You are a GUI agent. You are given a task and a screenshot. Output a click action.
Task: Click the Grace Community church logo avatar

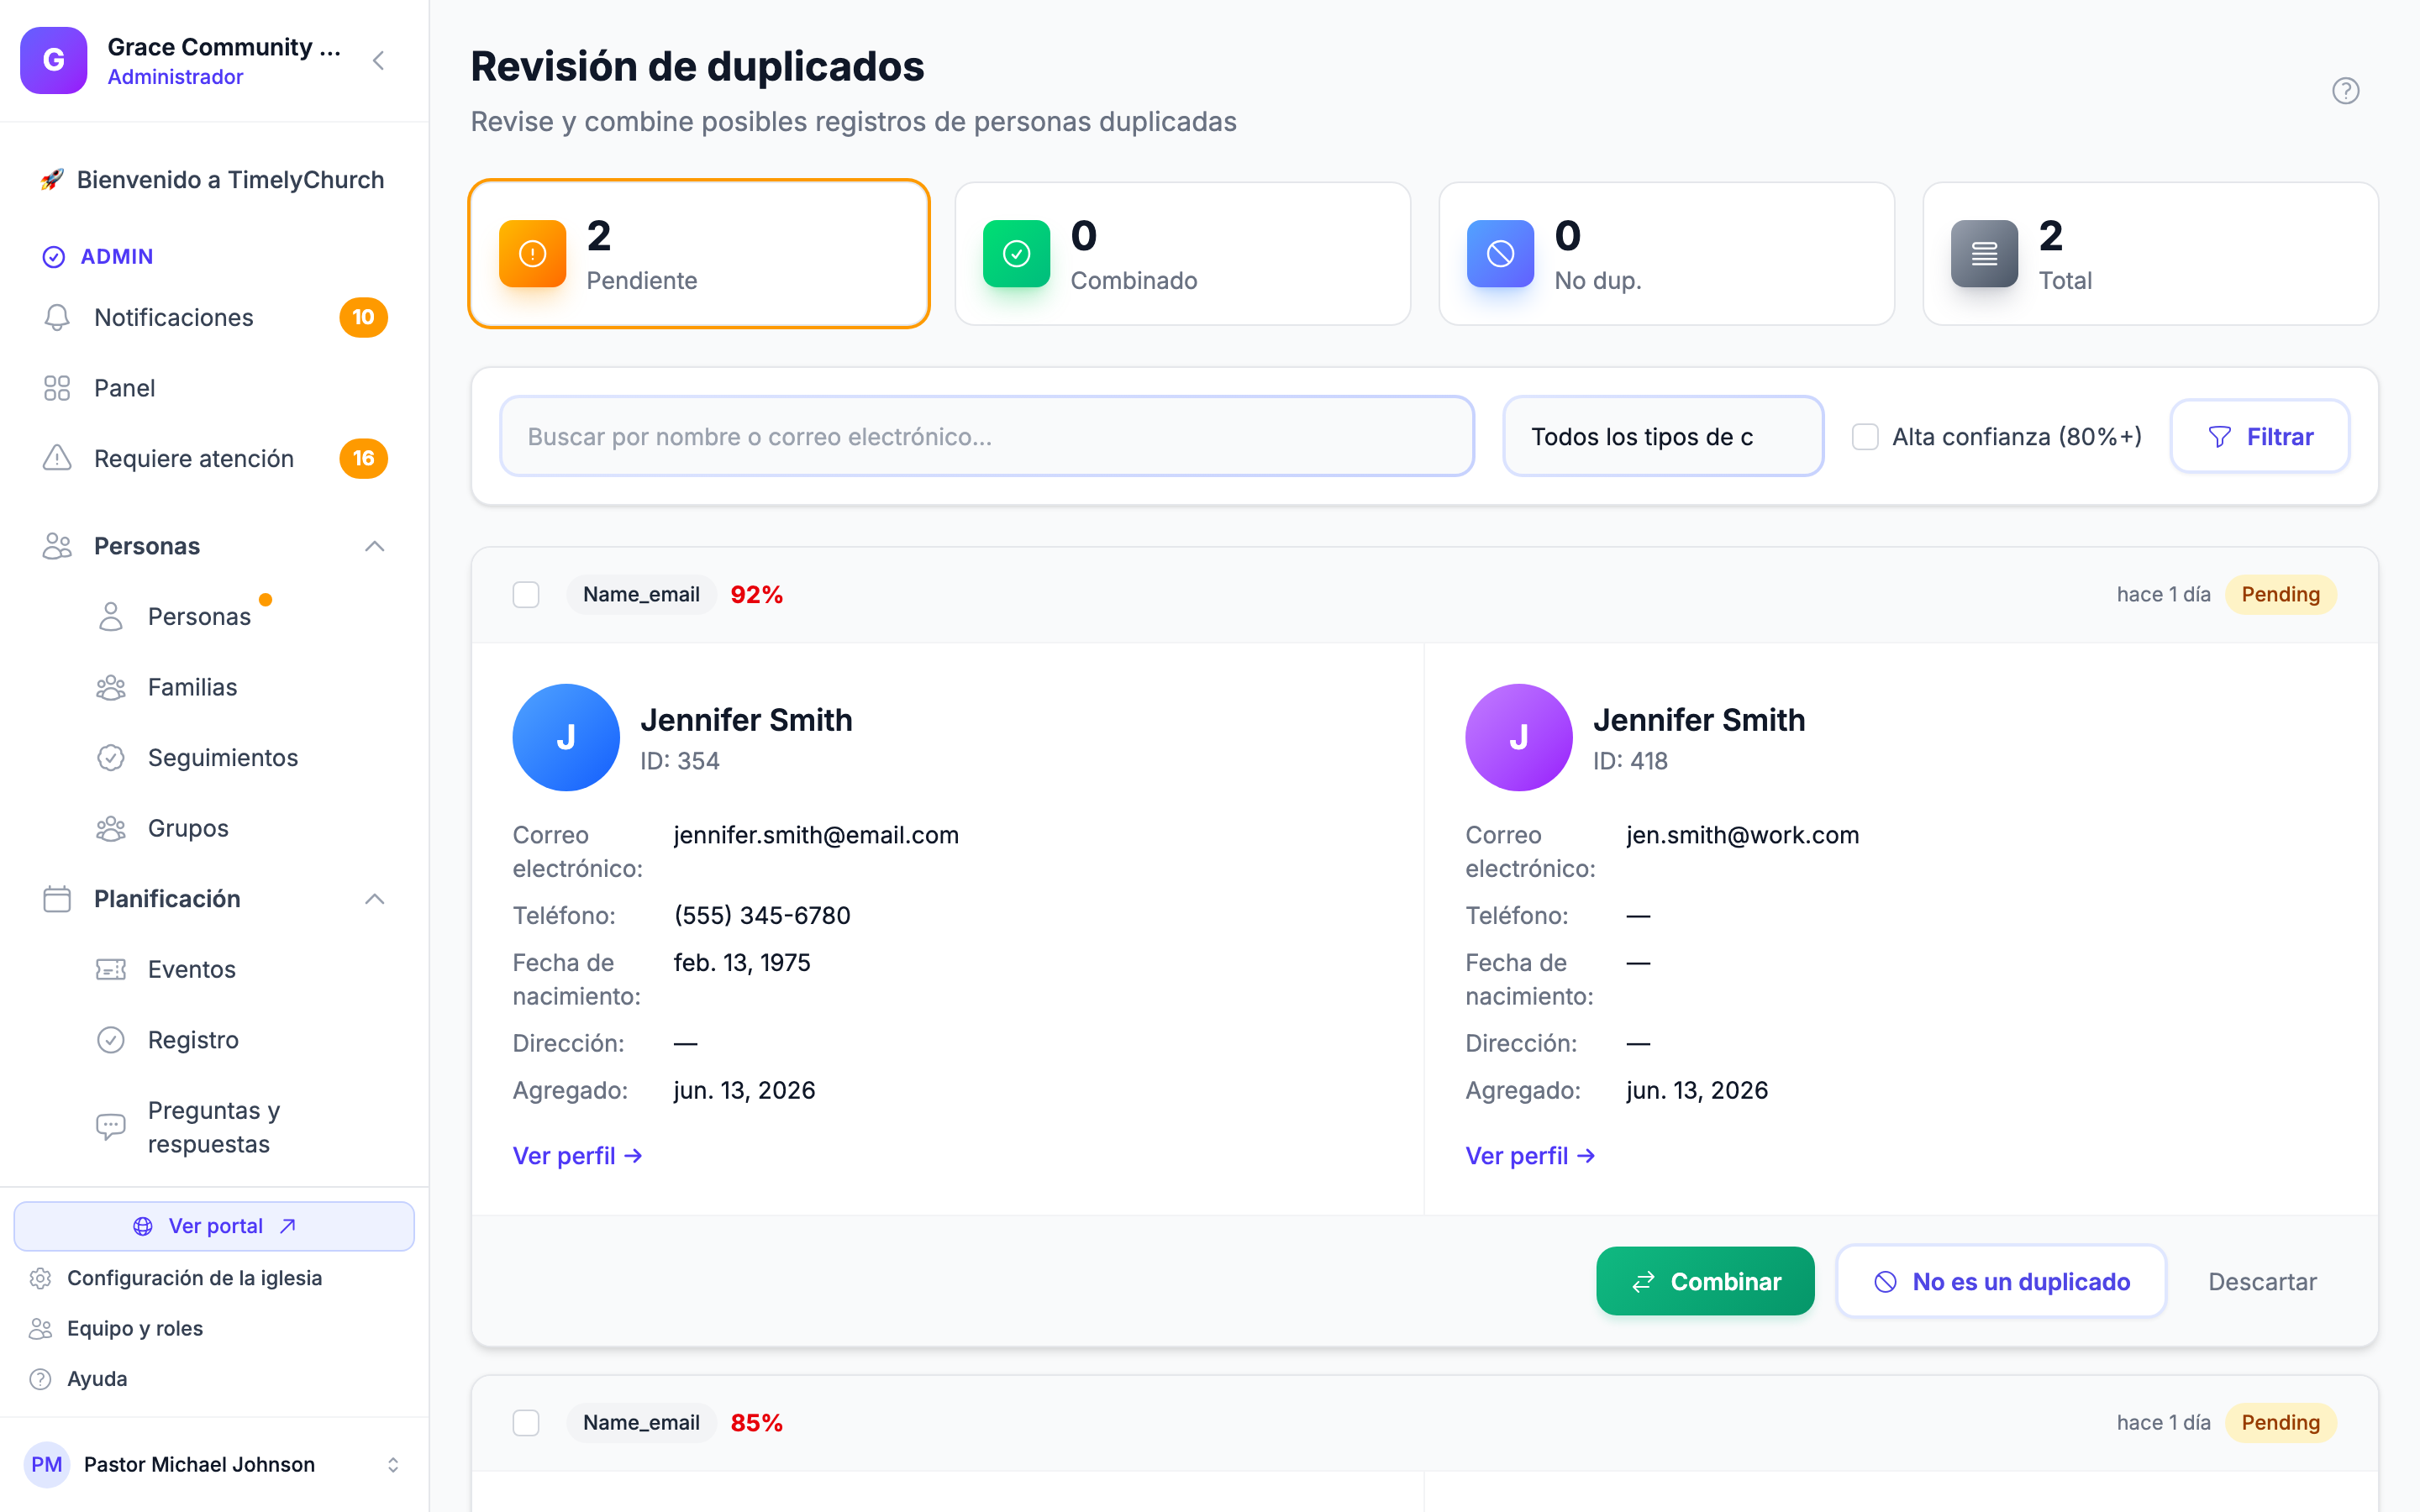(54, 60)
